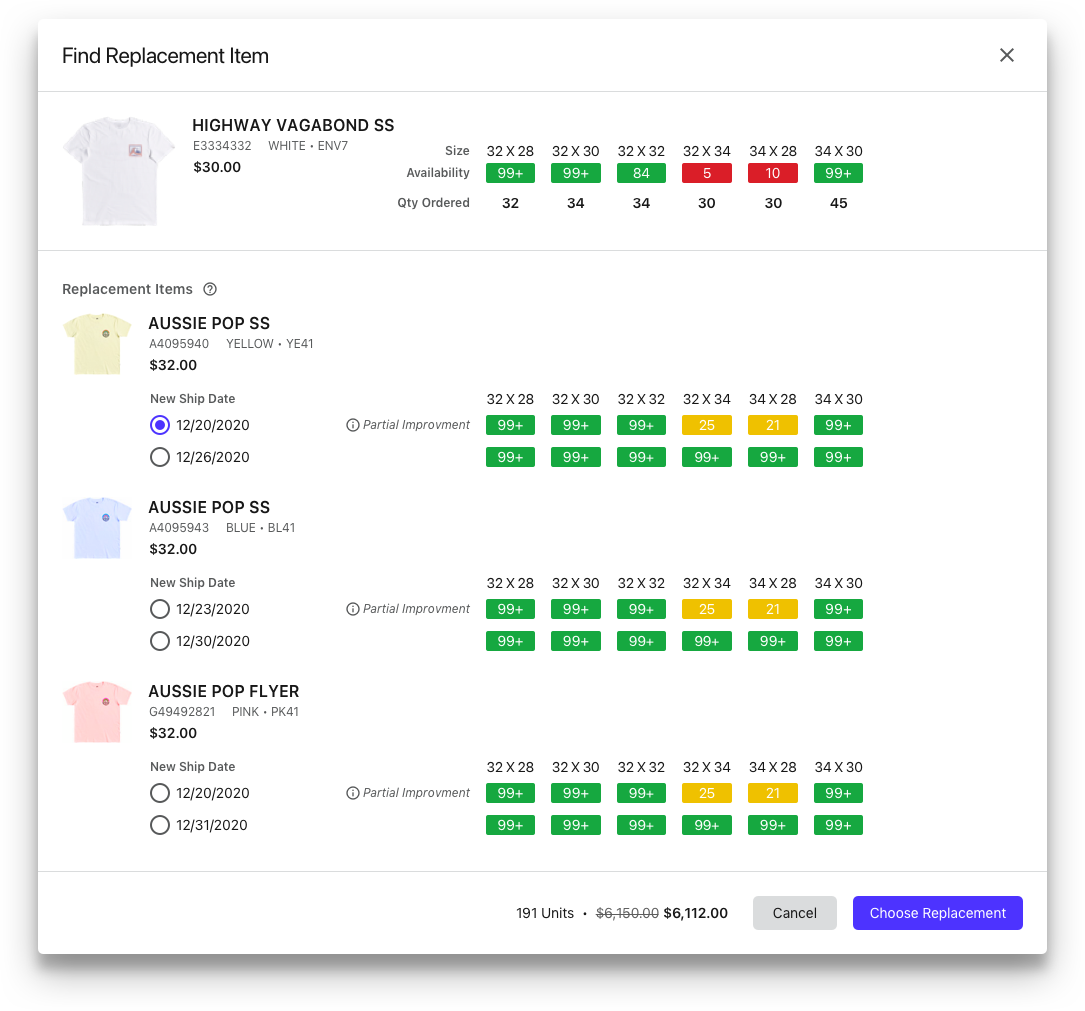Click info icon beside pink shirt Partial Improvement
This screenshot has height=1011, width=1085.
pyautogui.click(x=352, y=793)
